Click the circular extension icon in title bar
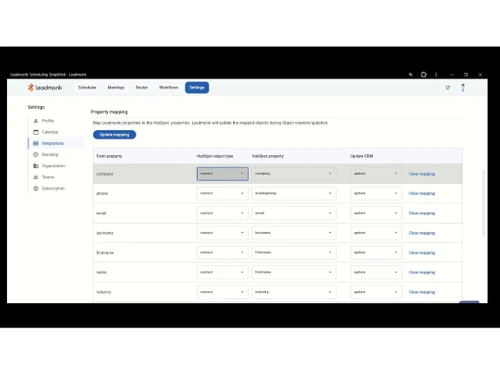The image size is (500, 375). (x=423, y=75)
